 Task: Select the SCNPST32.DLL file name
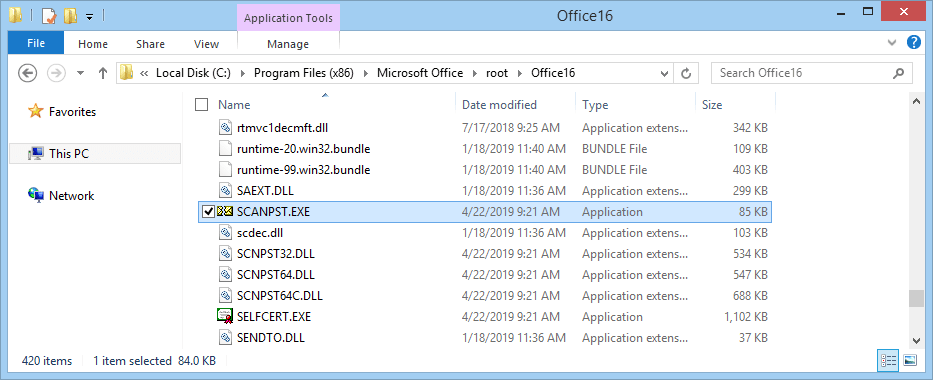point(276,254)
